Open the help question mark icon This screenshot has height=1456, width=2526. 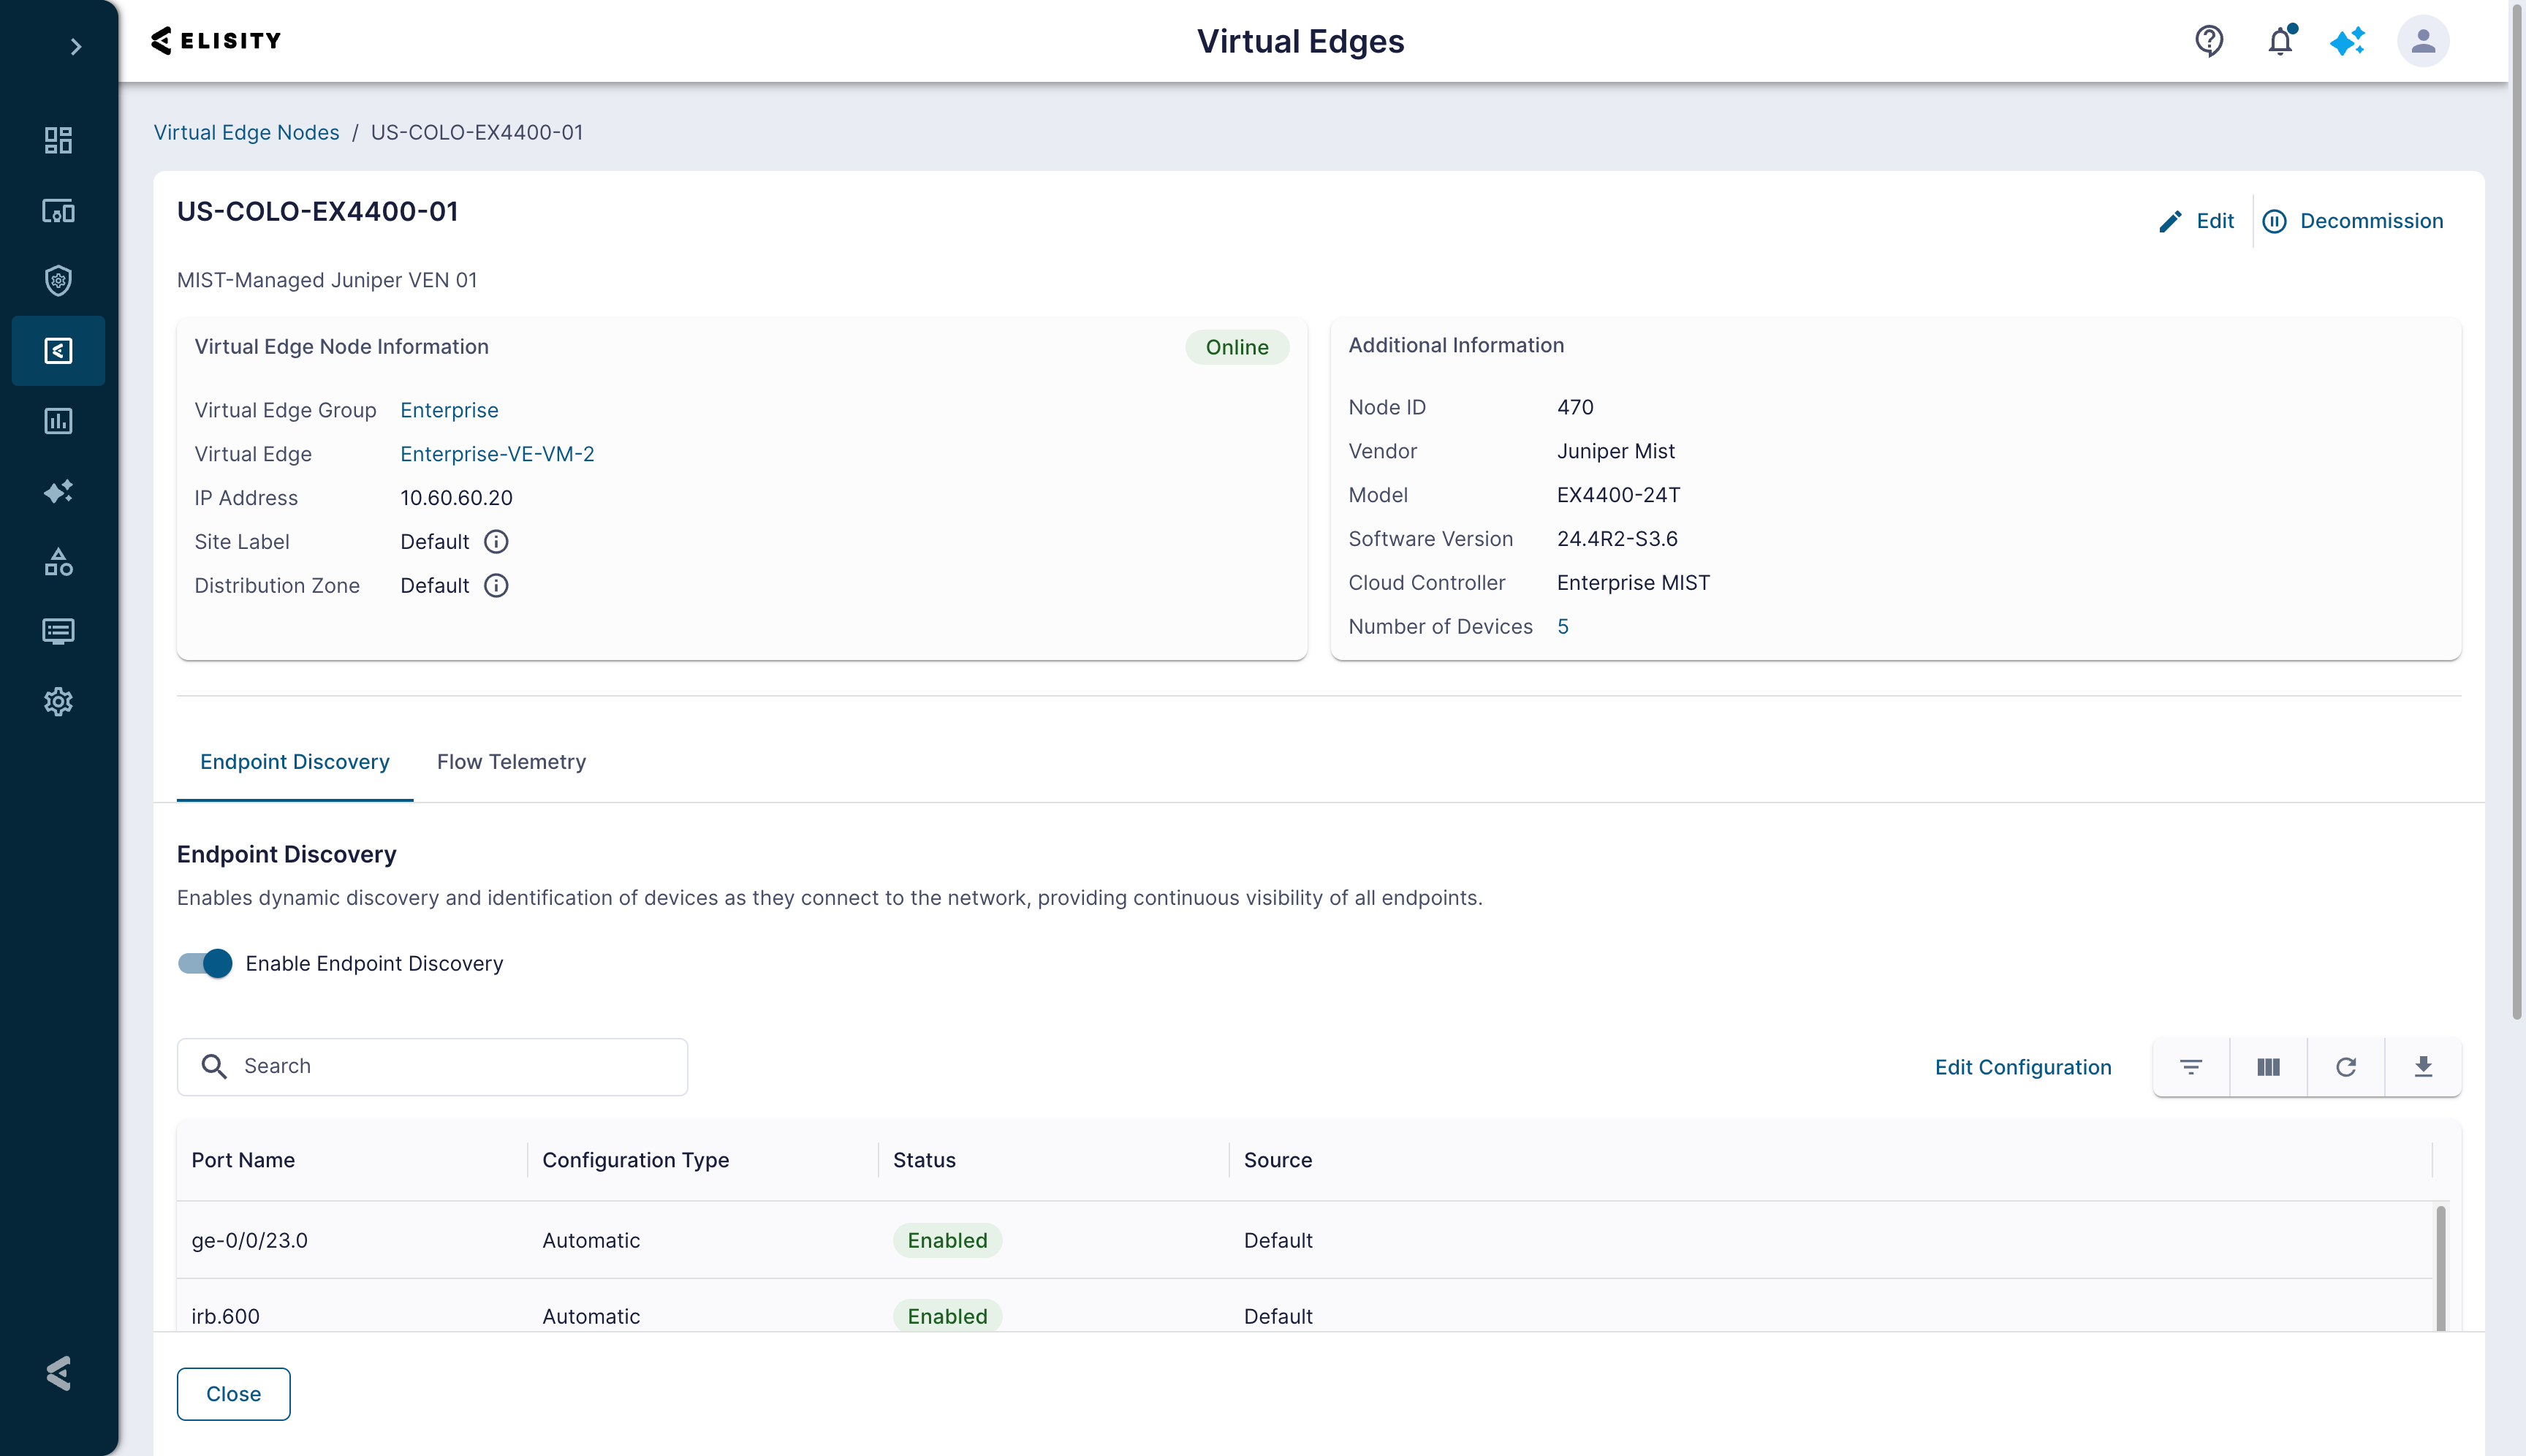coord(2209,41)
